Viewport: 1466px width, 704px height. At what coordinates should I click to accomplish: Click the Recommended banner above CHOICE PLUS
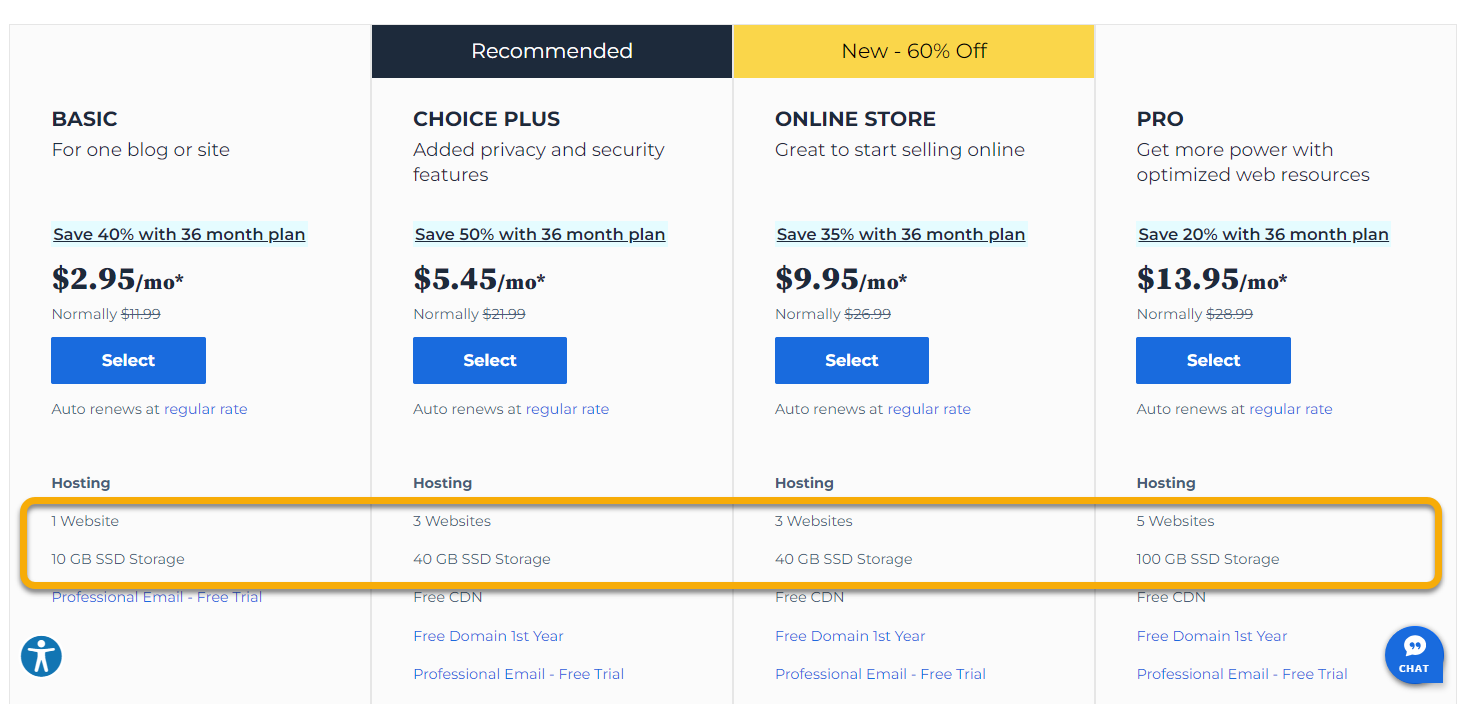551,50
